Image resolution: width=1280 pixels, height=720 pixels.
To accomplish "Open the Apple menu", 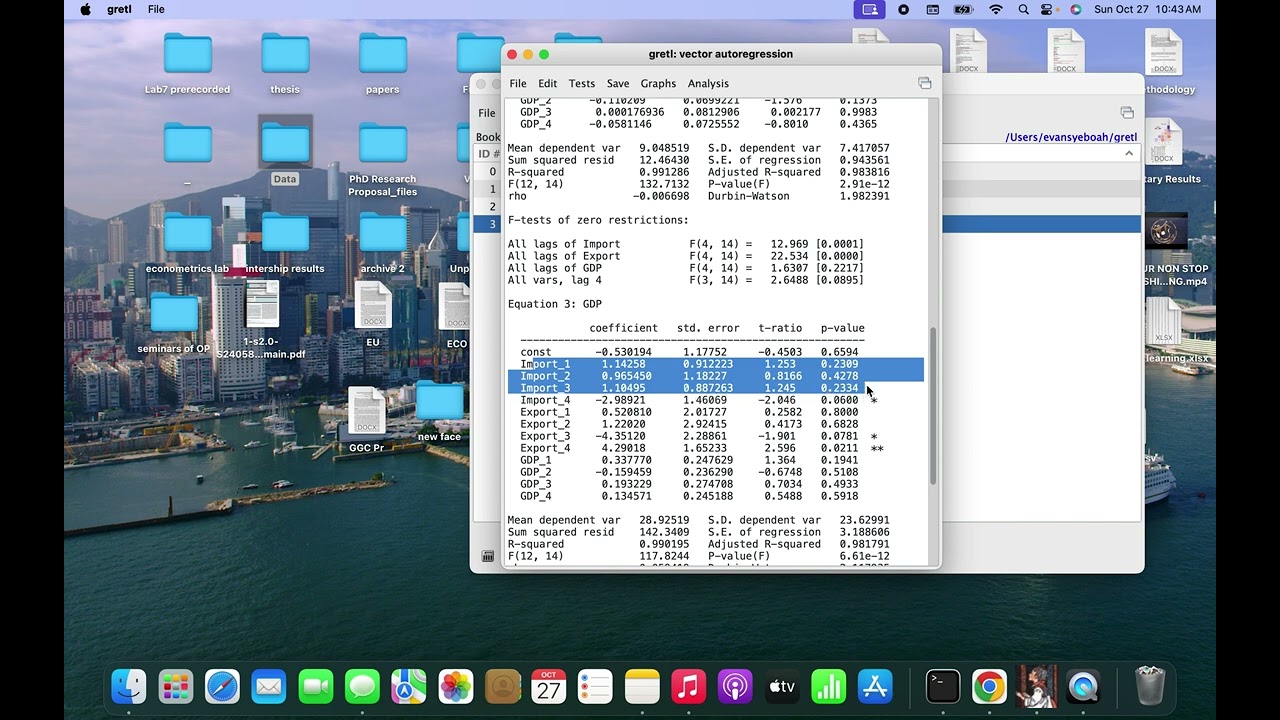I will pos(86,9).
